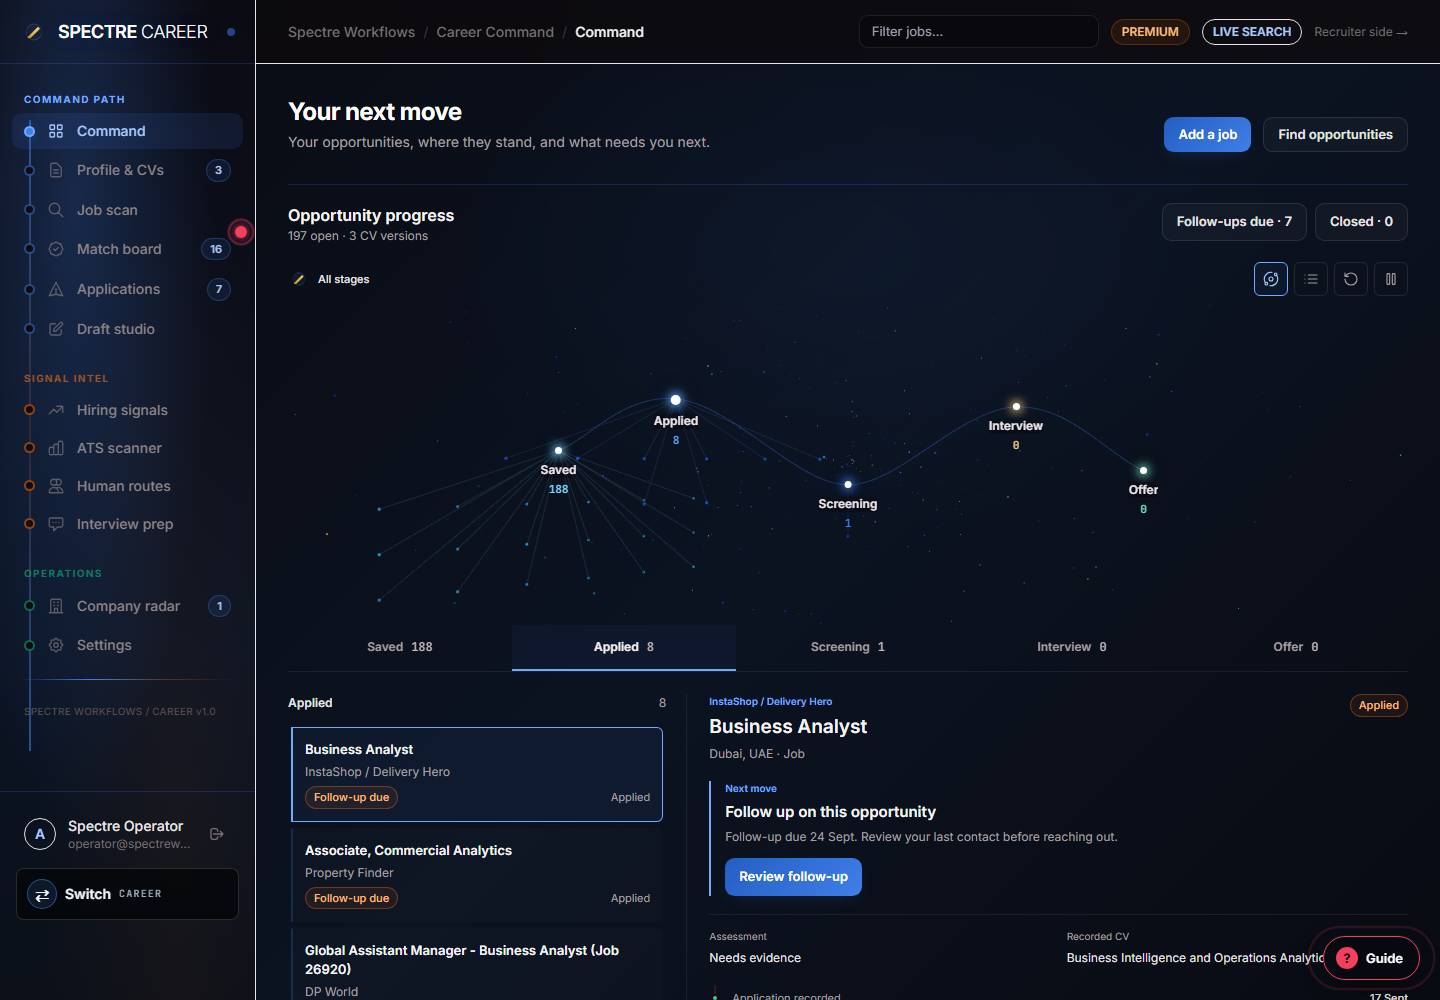Screen dimensions: 1440x1000
Task: Select the Applied 8 stage tab
Action: click(x=624, y=647)
